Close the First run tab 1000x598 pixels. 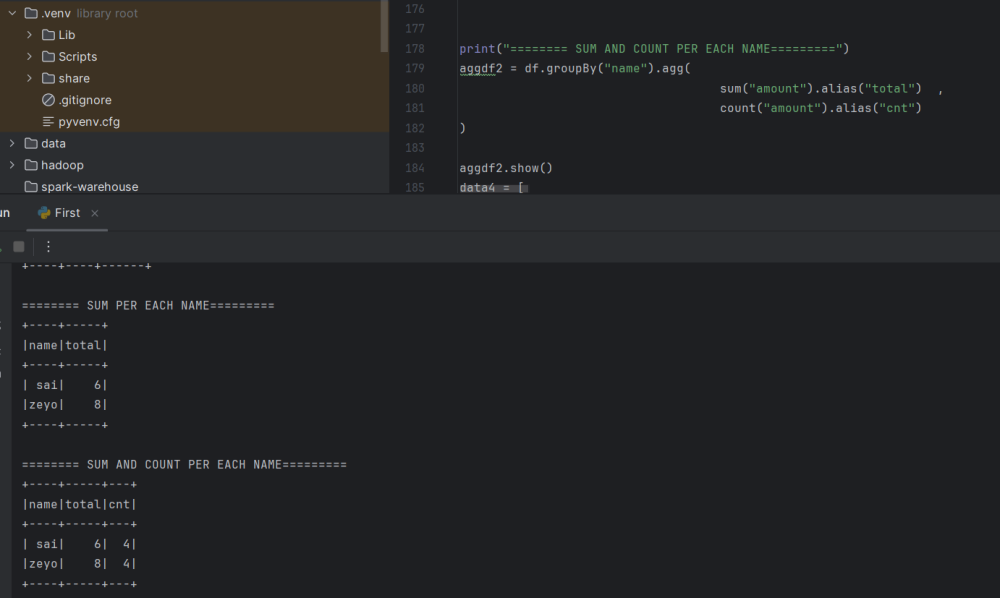[x=94, y=213]
